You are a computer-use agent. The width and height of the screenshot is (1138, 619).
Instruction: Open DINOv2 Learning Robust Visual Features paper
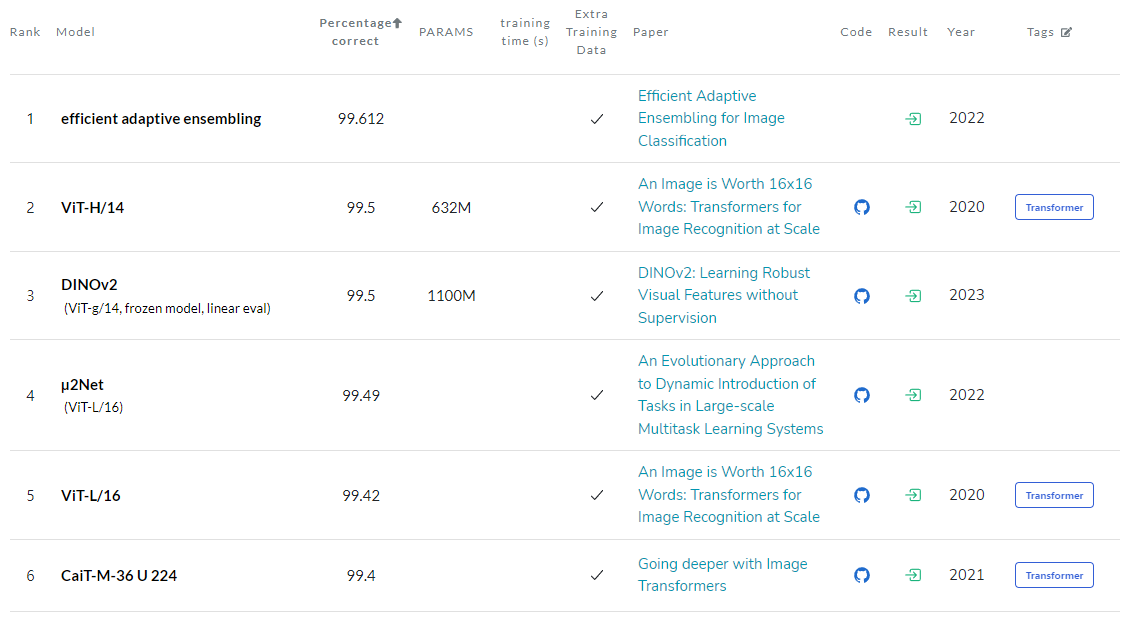point(724,295)
